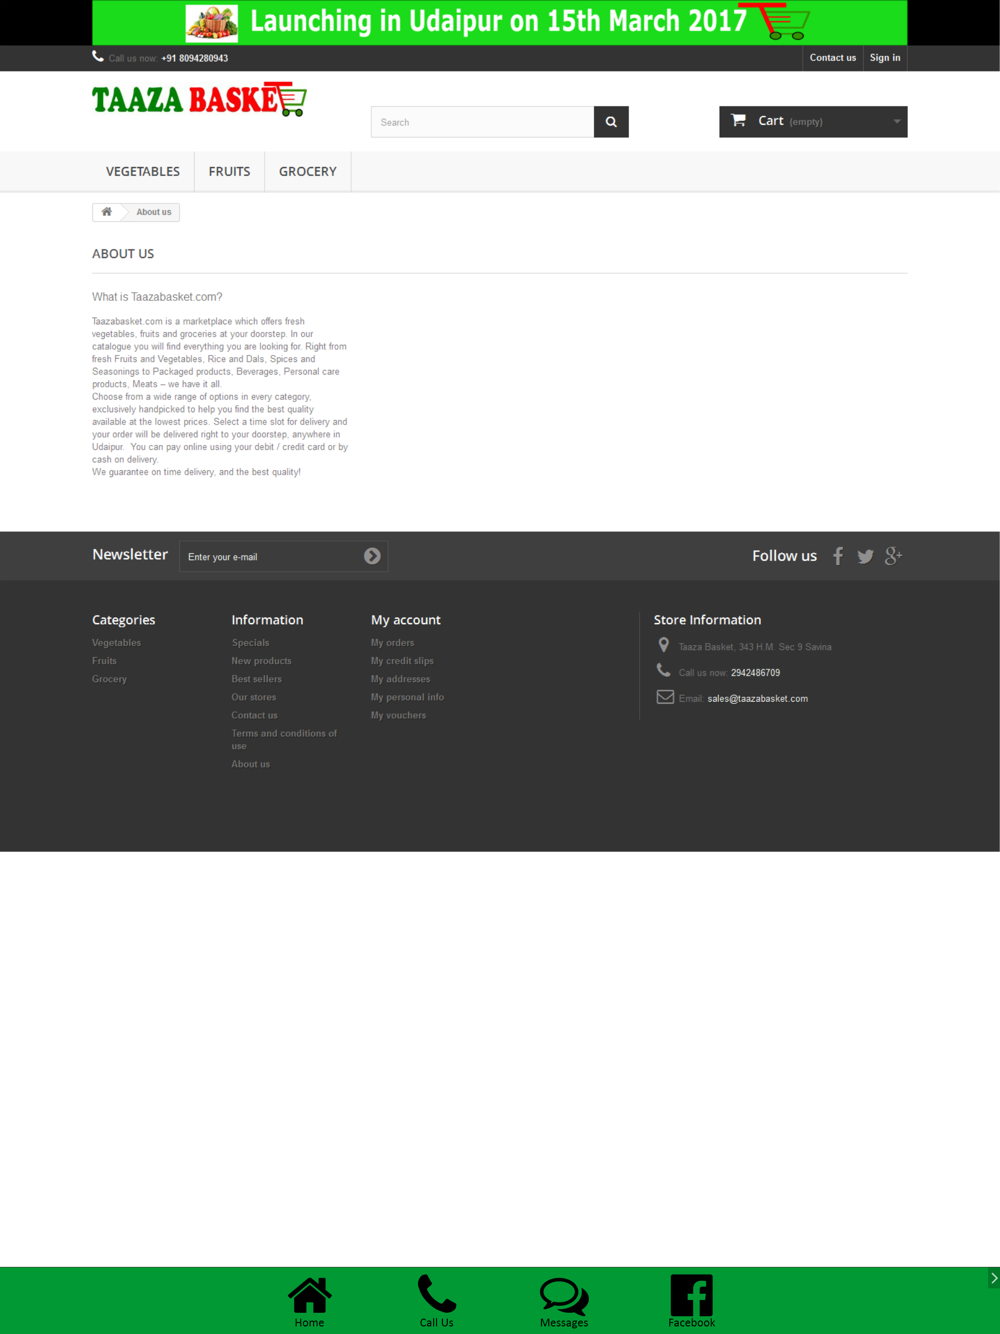Click the shopping cart icon
Screen dimensions: 1000x1334
[739, 120]
